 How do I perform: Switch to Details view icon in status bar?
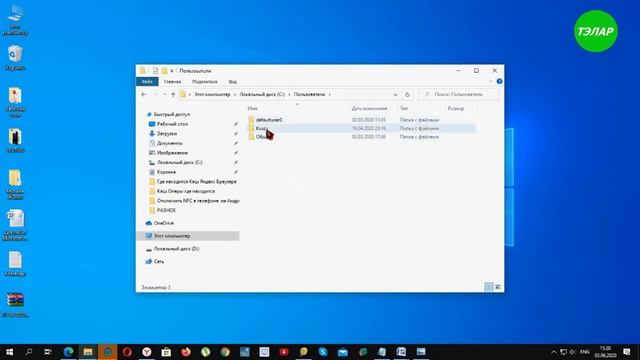(x=489, y=287)
